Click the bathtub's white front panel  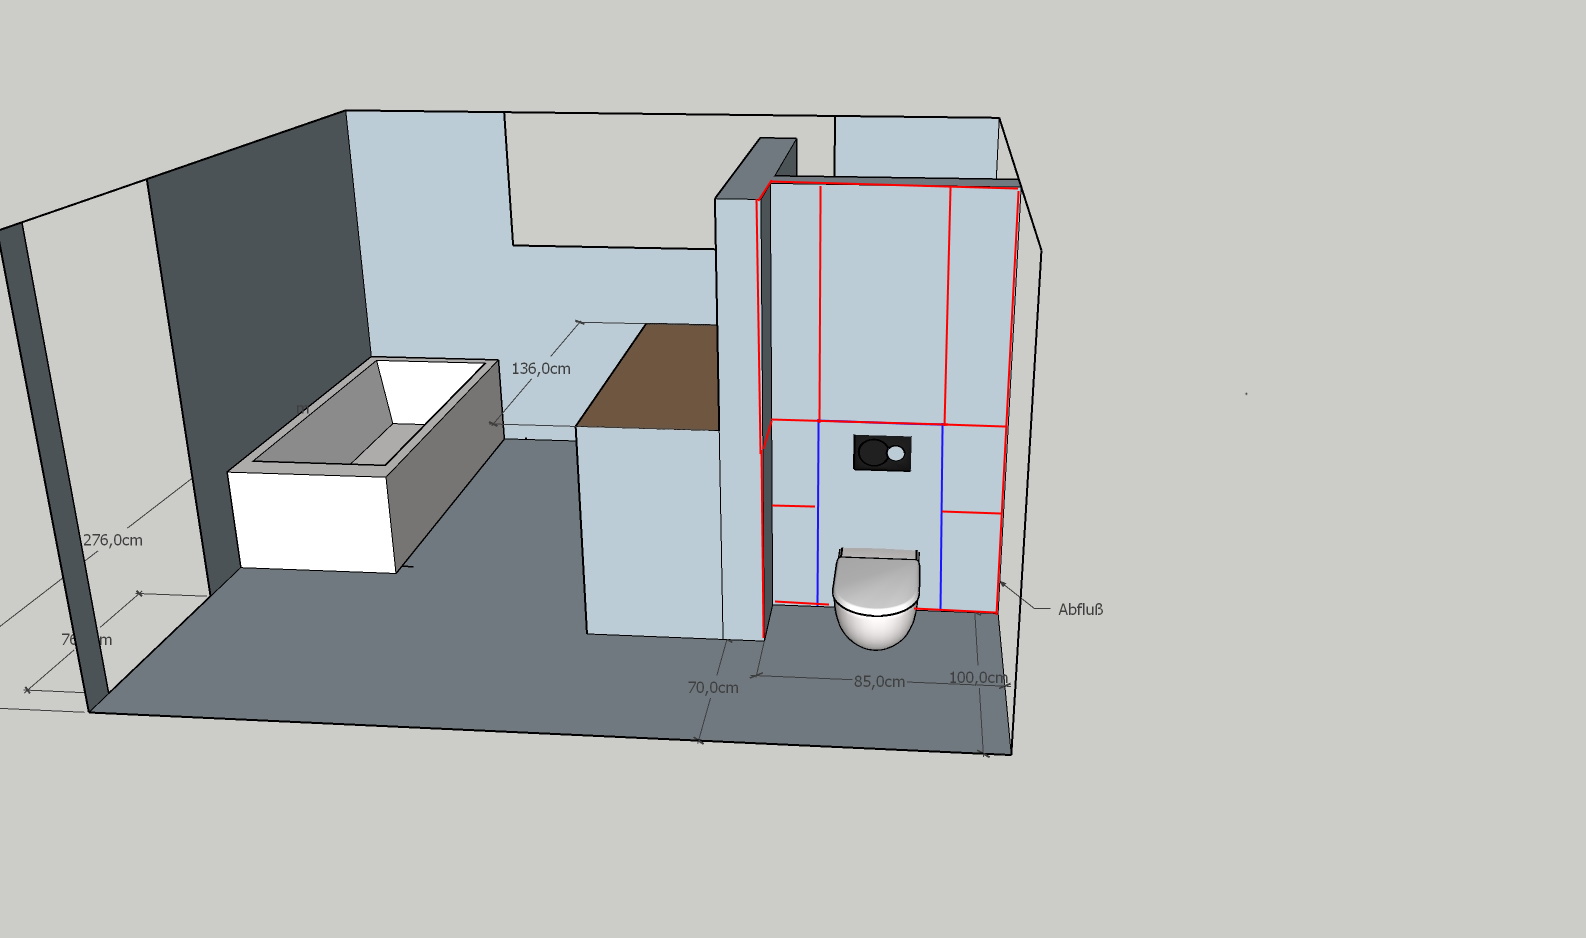click(x=312, y=521)
